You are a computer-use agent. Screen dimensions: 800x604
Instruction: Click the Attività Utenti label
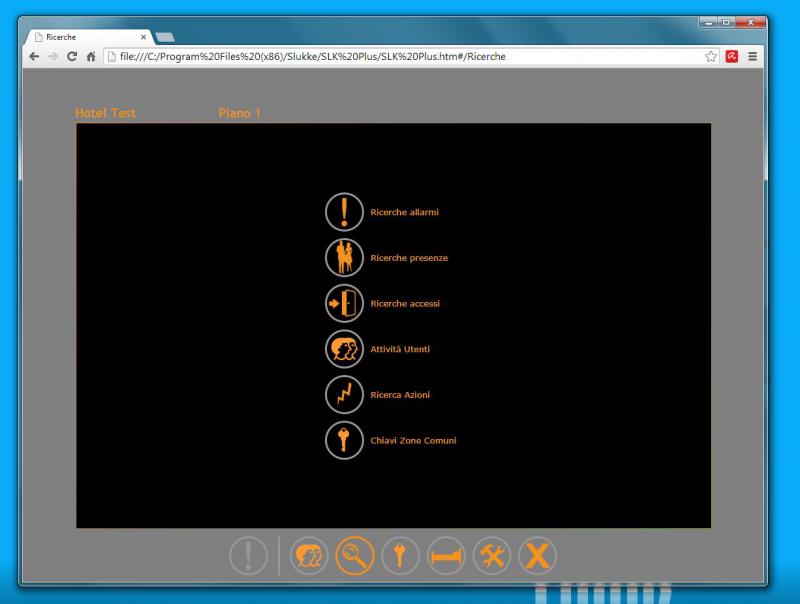400,349
